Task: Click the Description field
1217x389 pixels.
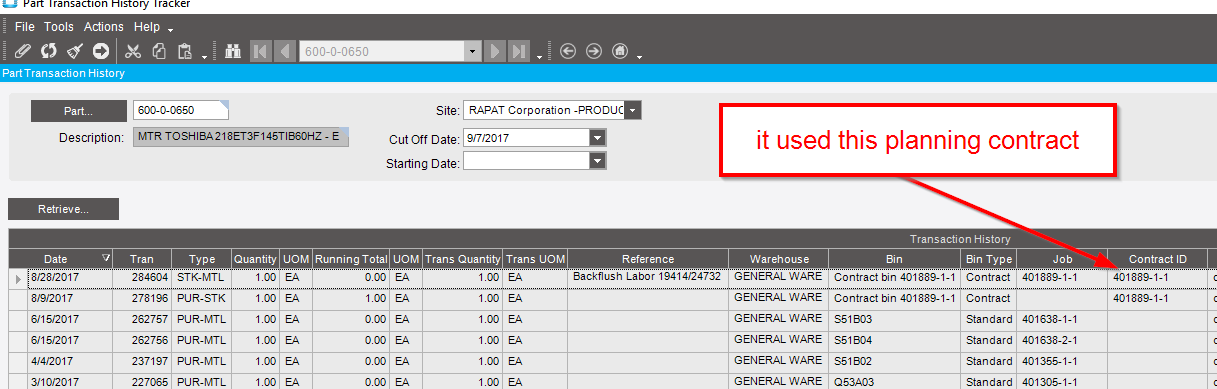Action: coord(241,137)
